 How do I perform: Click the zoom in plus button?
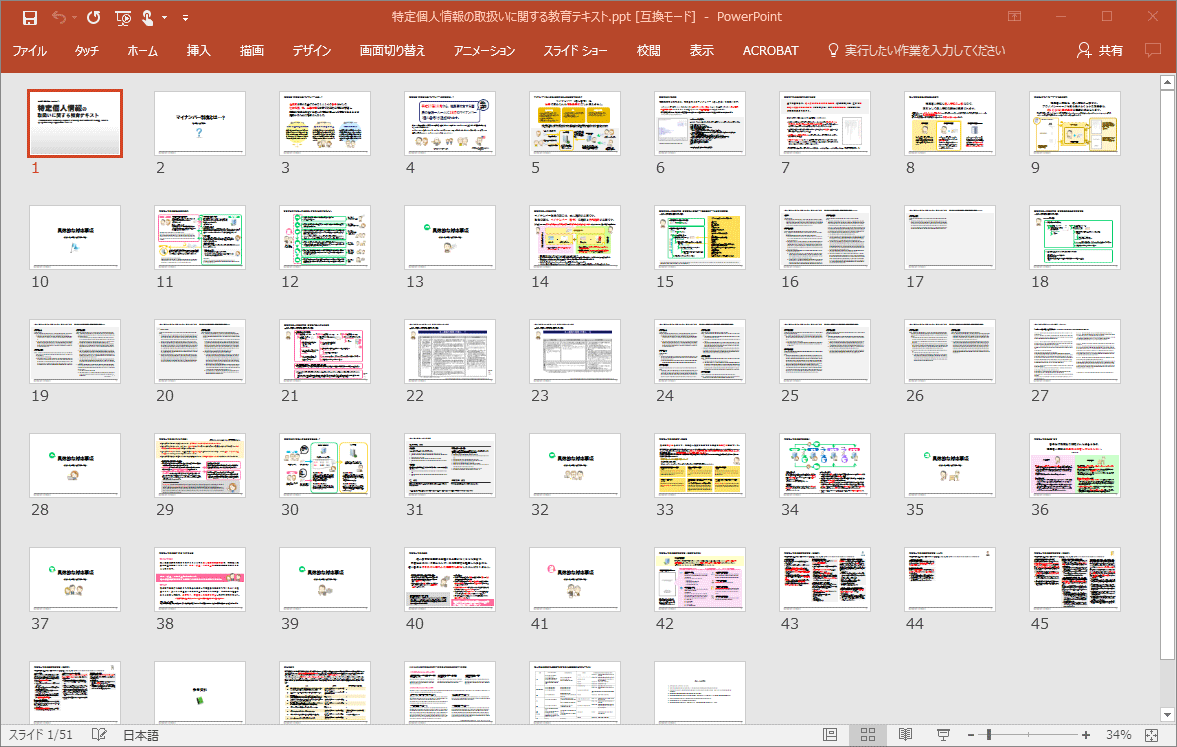coord(1086,735)
